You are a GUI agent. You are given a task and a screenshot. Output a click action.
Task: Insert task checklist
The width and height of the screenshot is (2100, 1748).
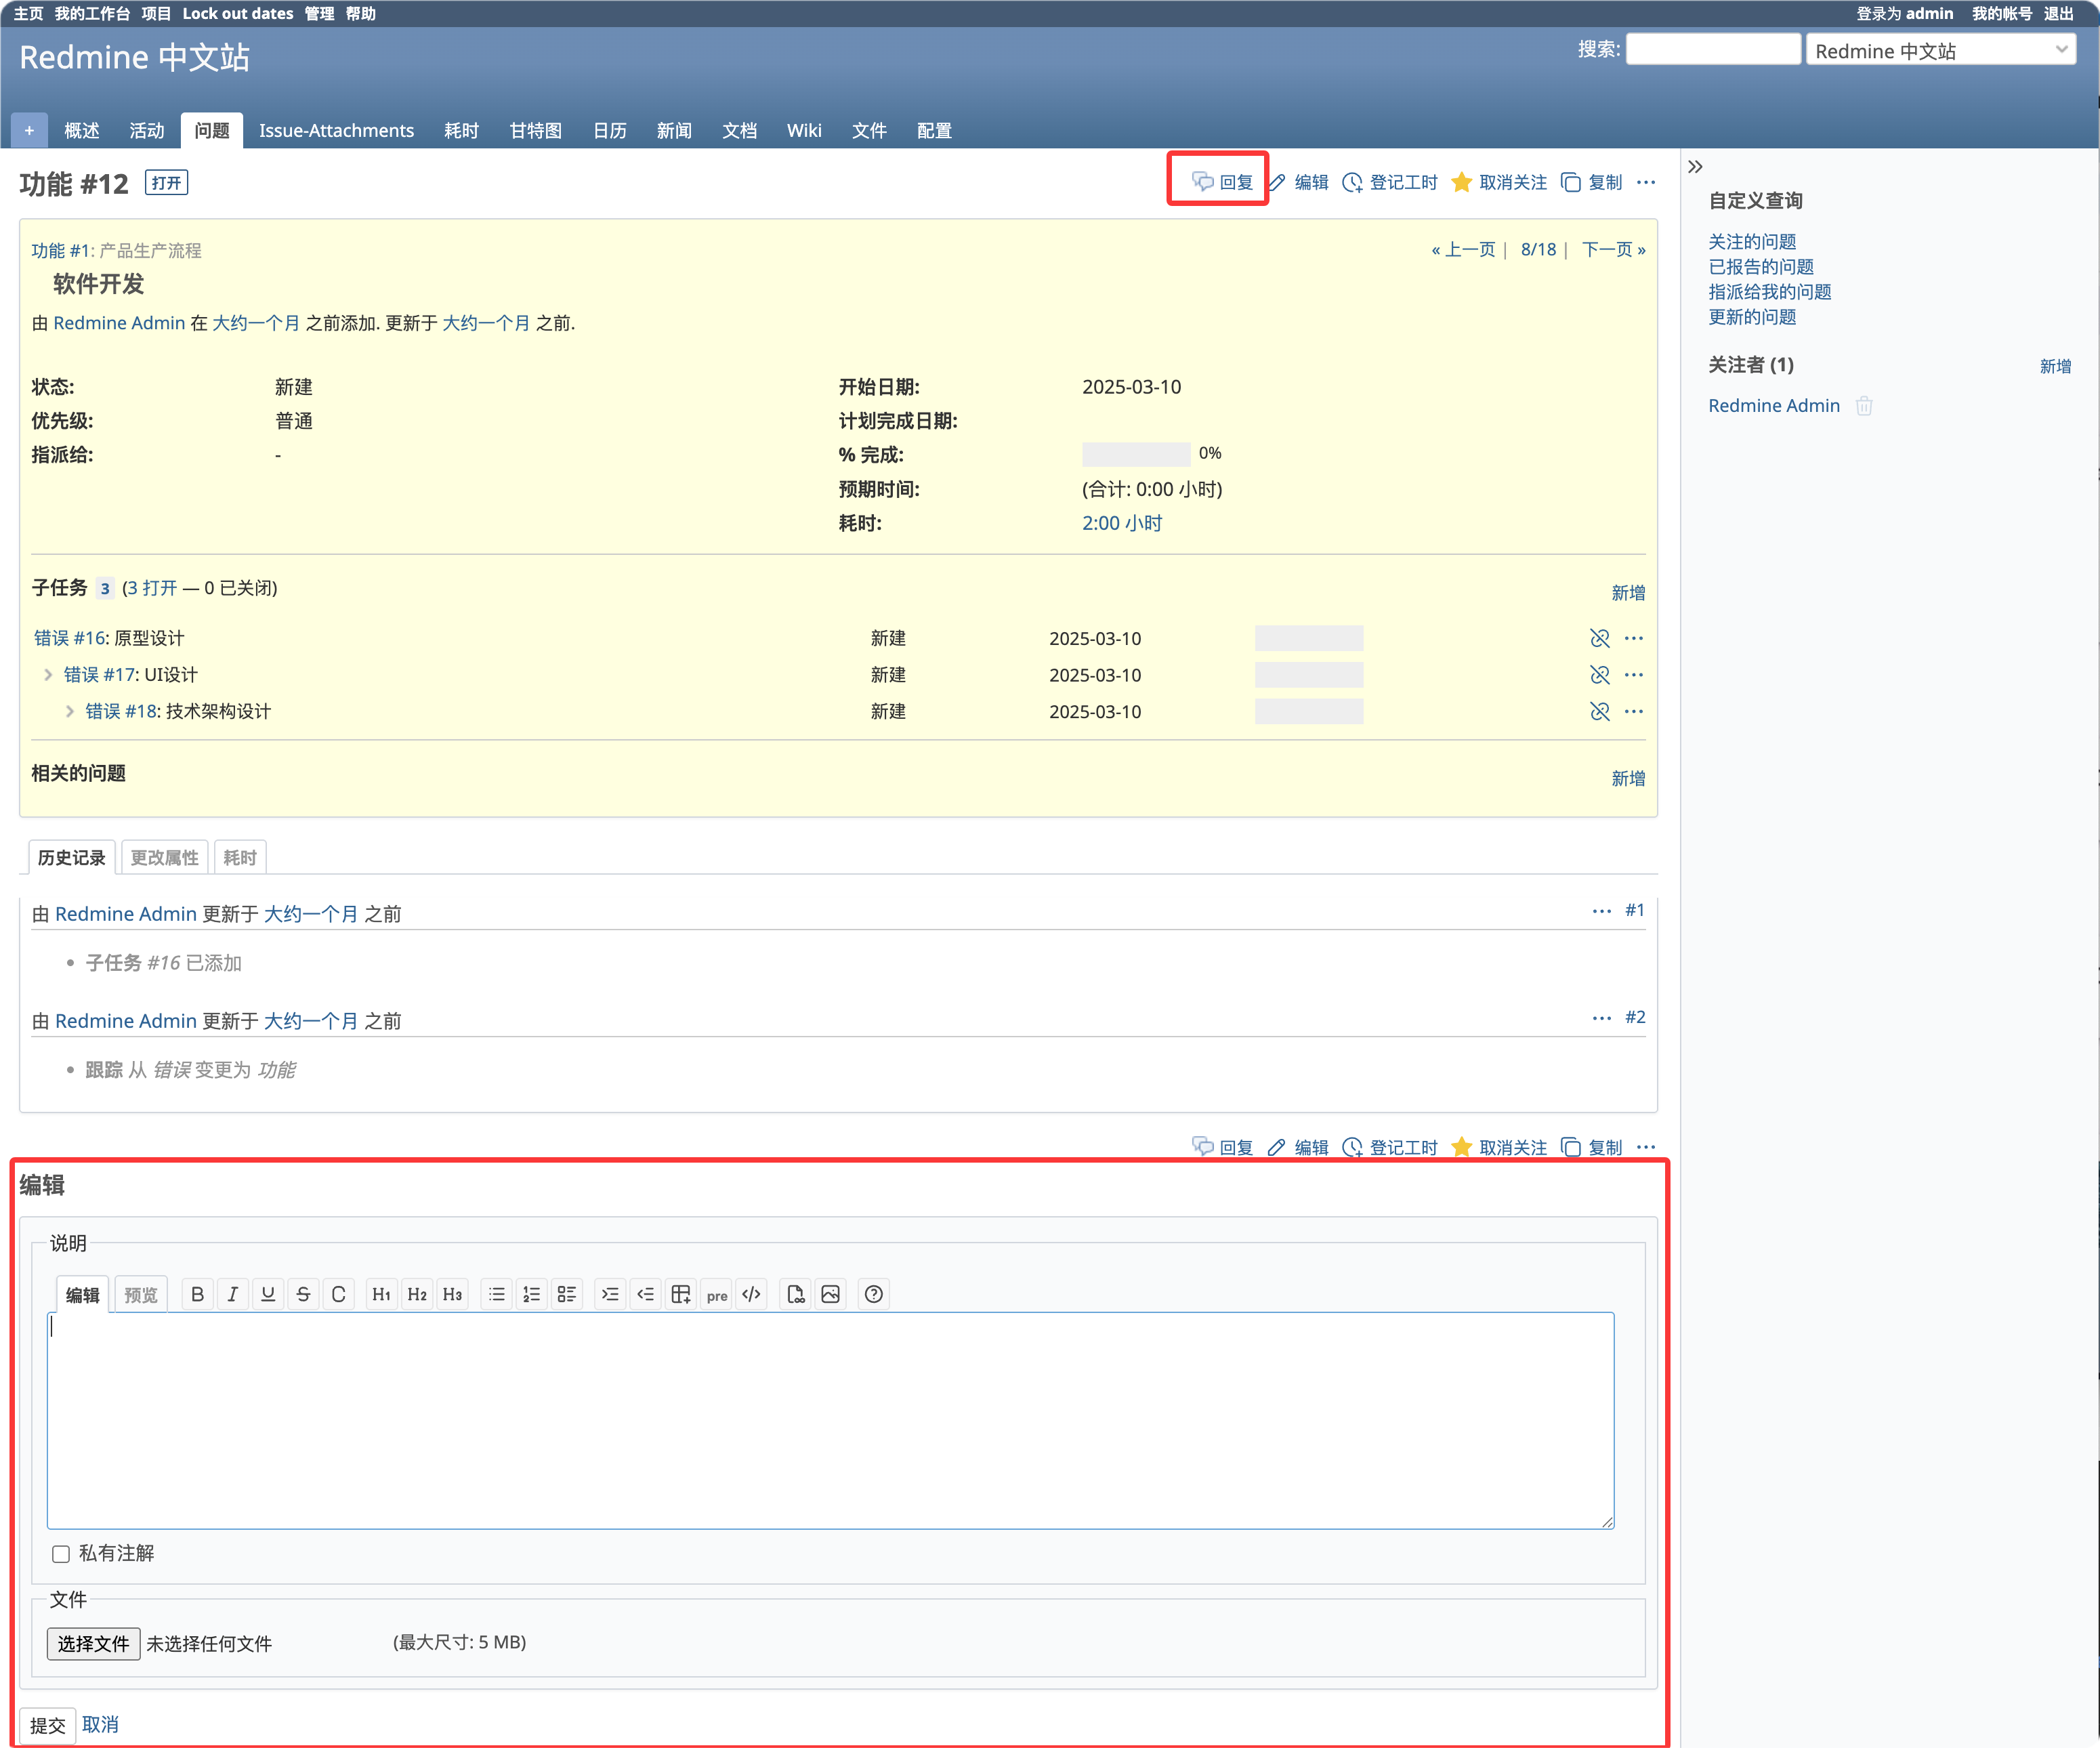point(567,1294)
